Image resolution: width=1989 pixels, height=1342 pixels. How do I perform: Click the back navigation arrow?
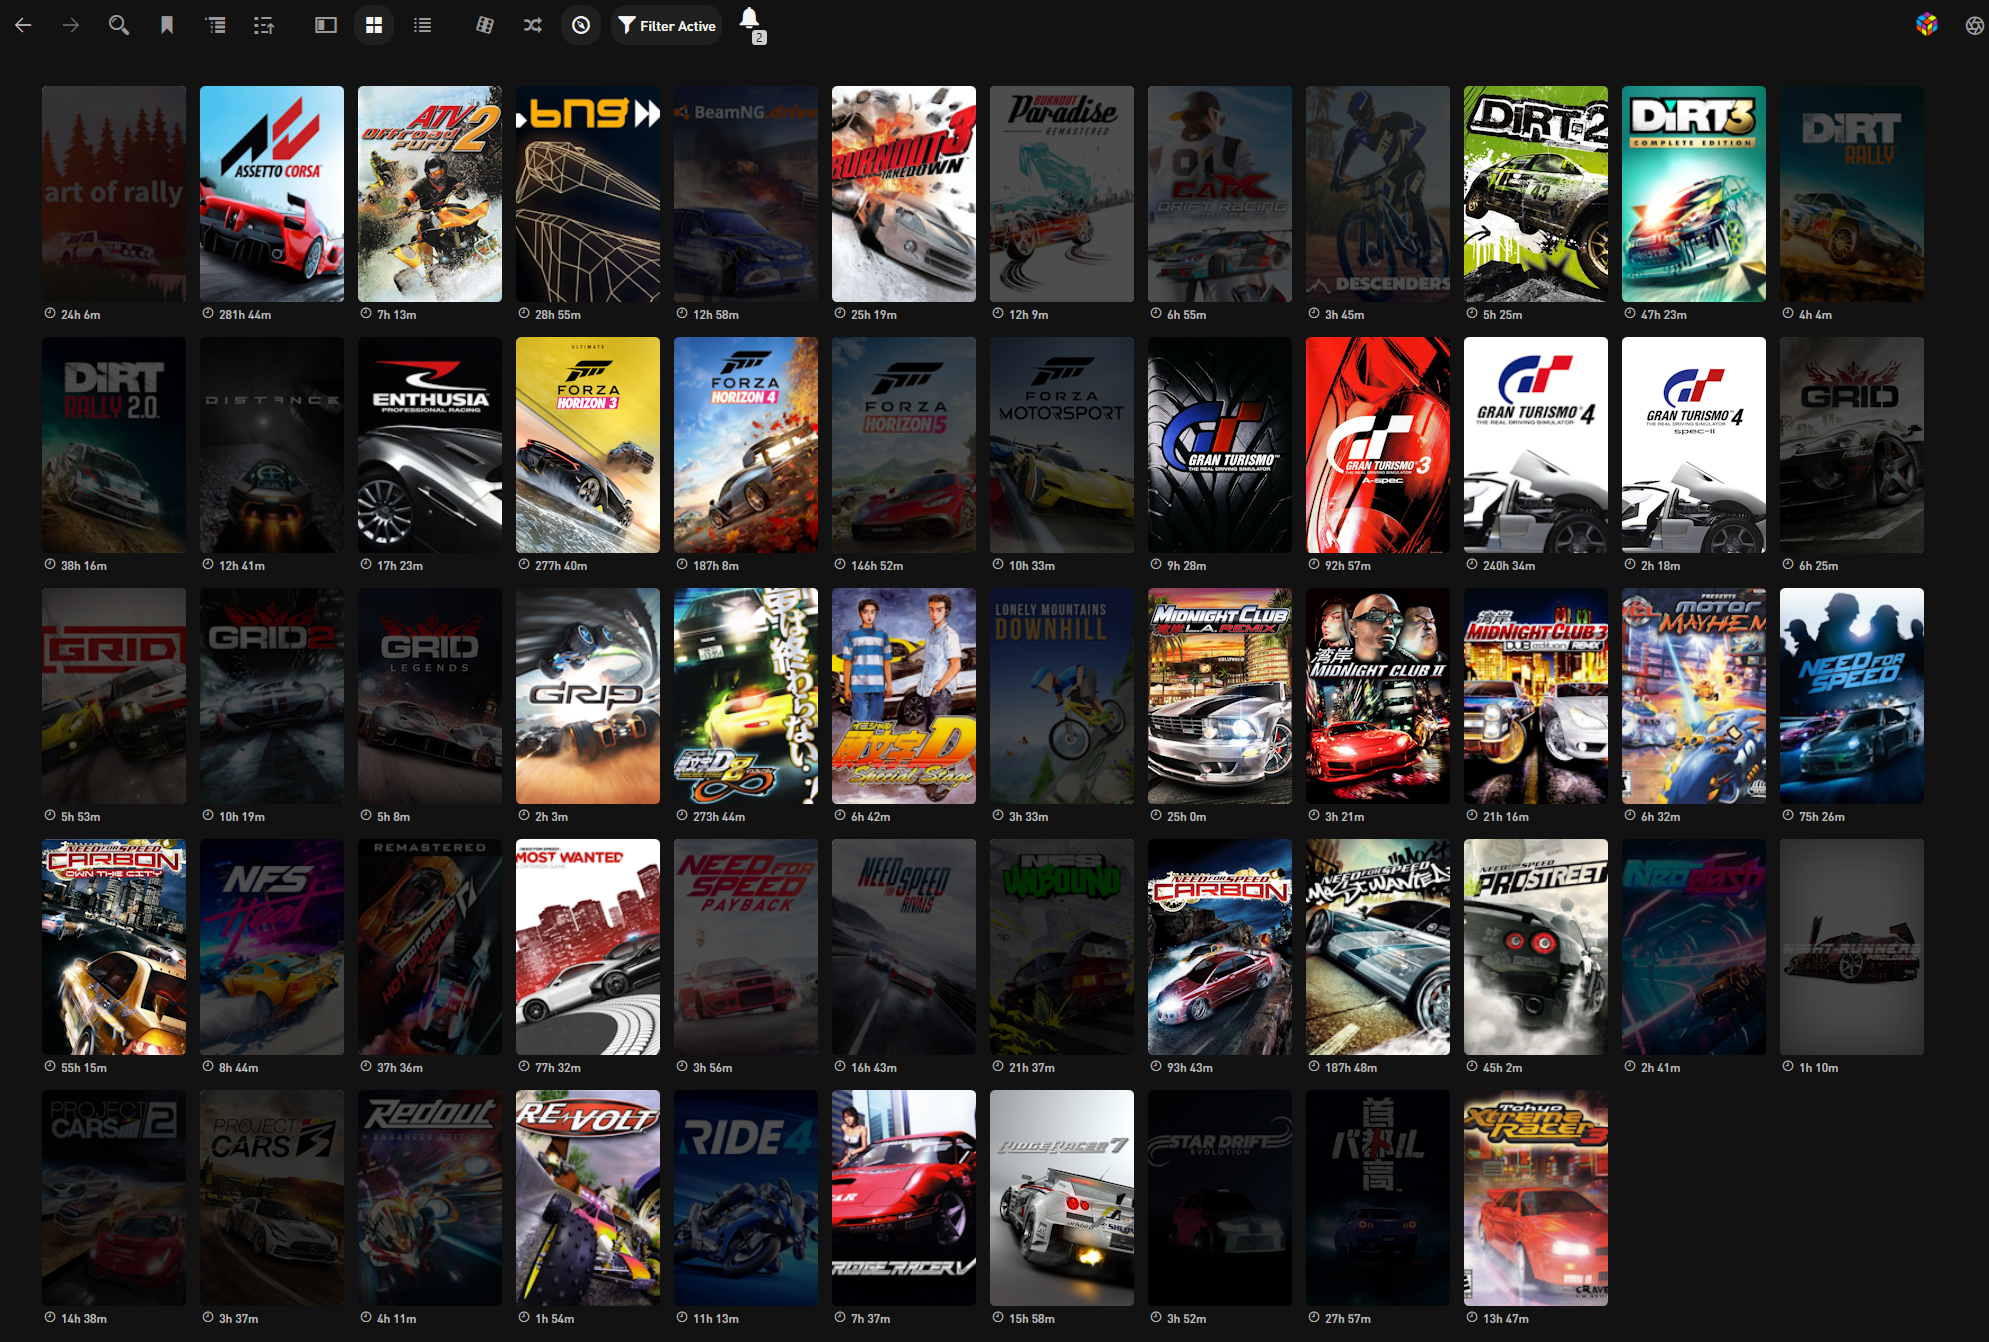[23, 25]
